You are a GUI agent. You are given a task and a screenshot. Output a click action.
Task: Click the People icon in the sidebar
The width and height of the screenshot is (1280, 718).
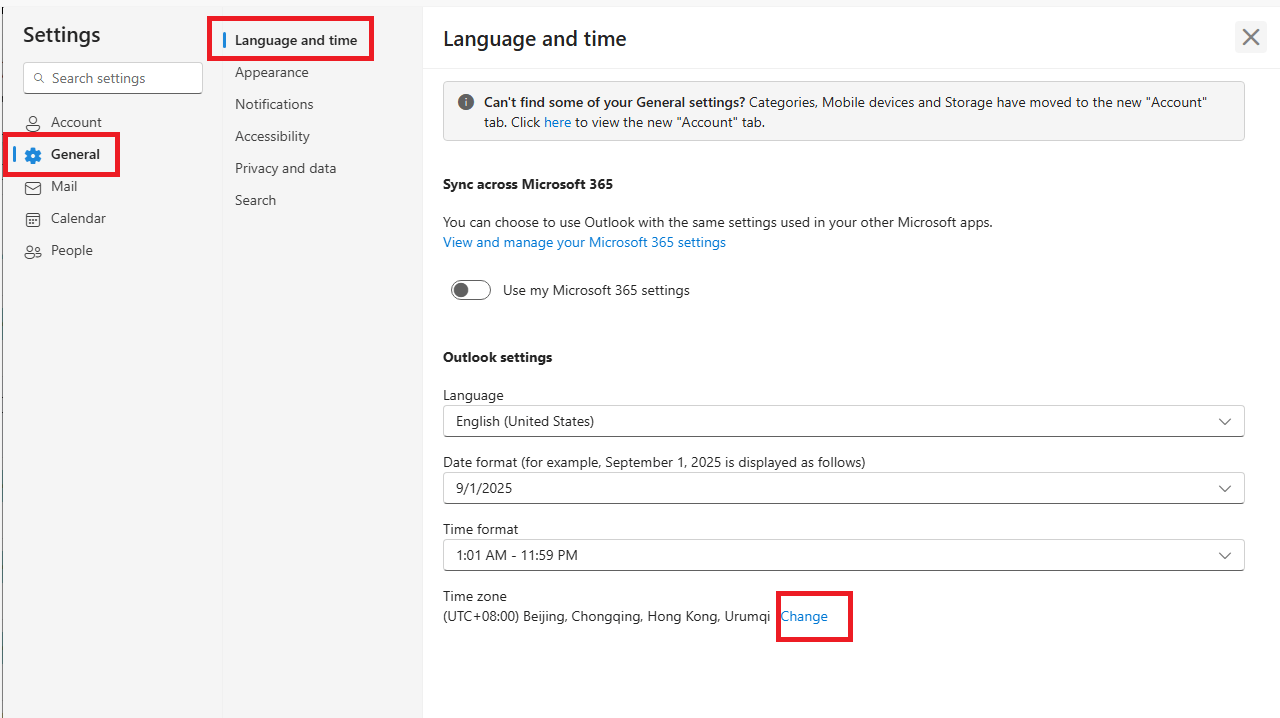pos(34,250)
